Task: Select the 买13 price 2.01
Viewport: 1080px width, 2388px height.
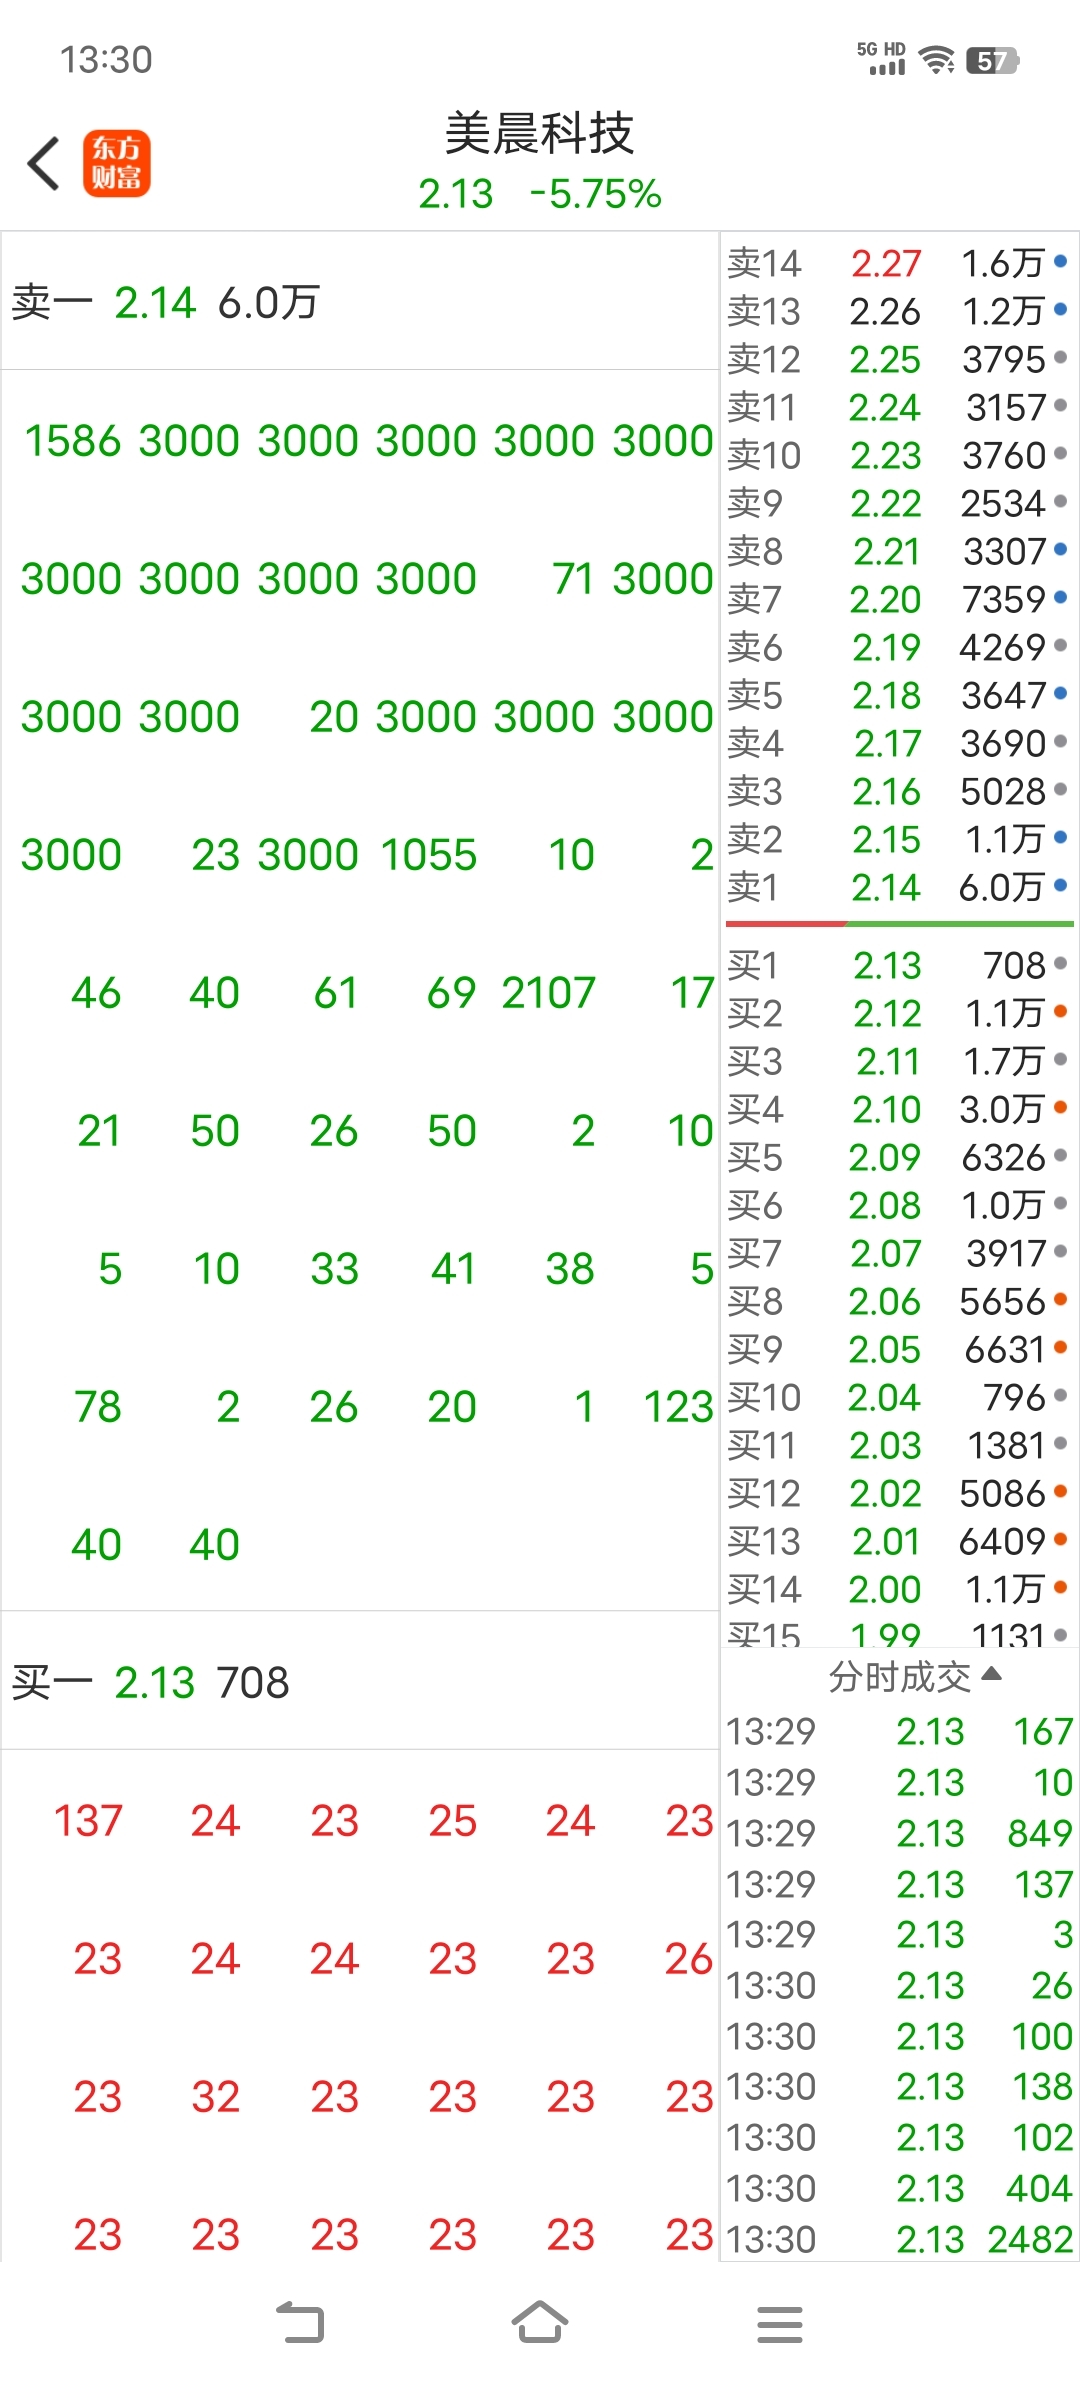Action: (886, 1542)
